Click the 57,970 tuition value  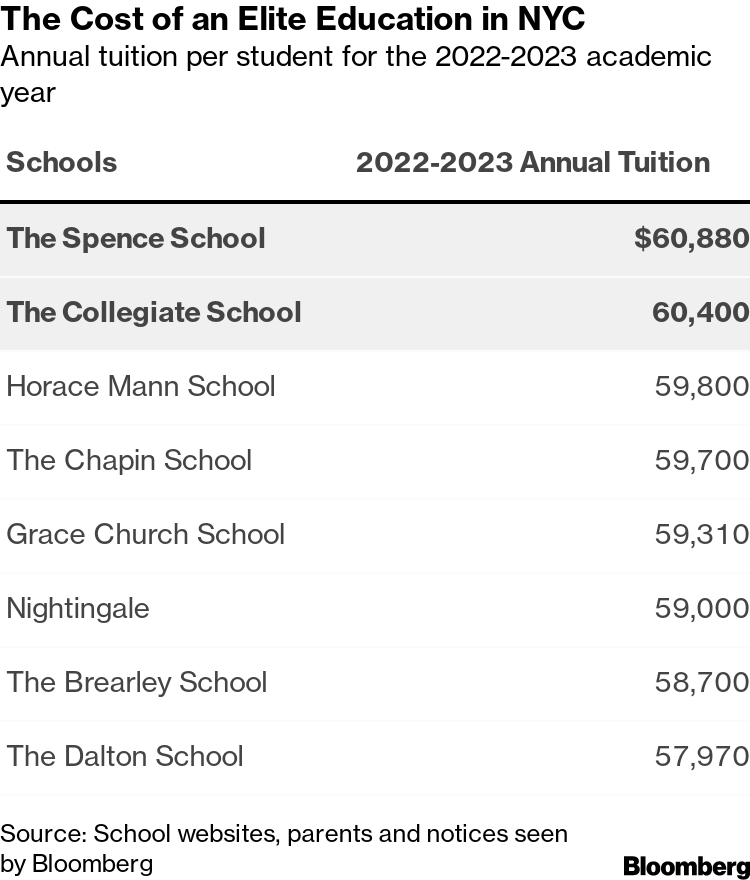[x=701, y=756]
